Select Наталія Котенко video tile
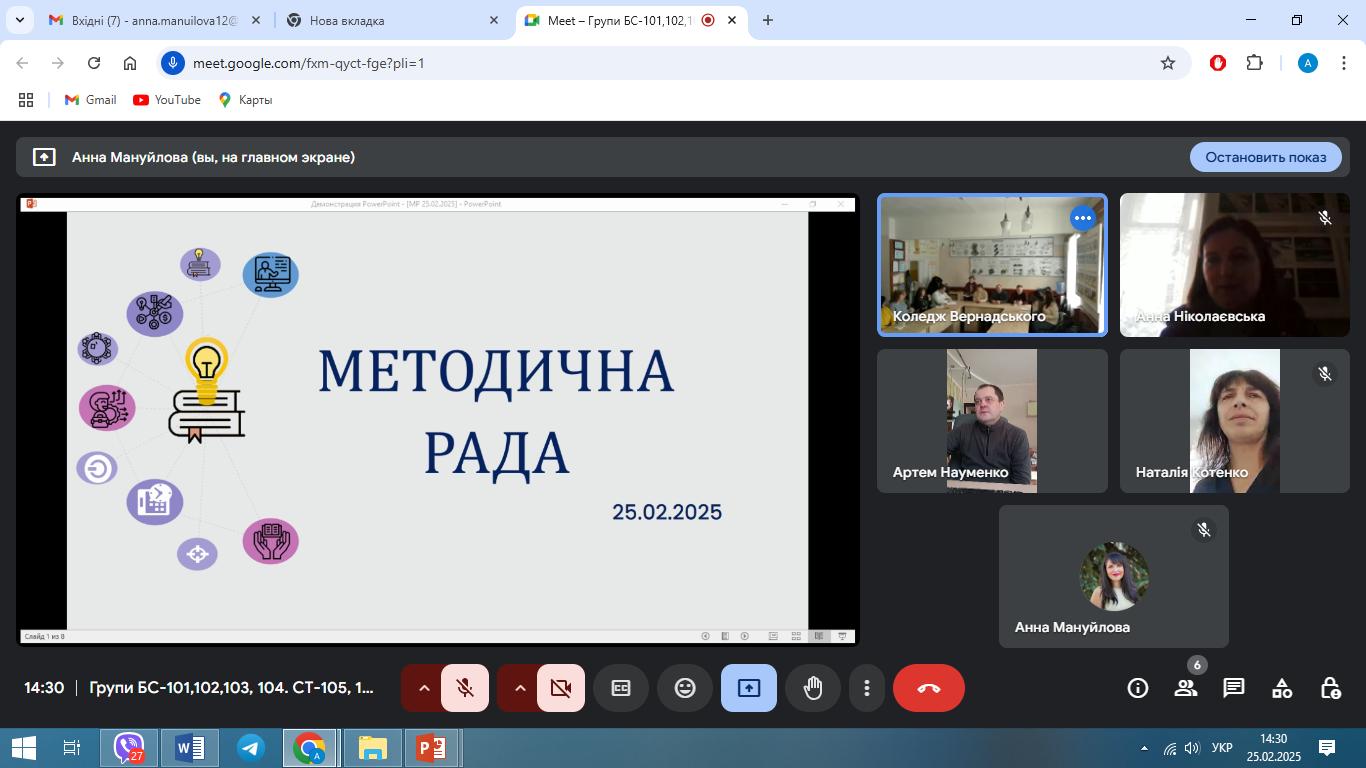Viewport: 1366px width, 768px height. tap(1235, 421)
